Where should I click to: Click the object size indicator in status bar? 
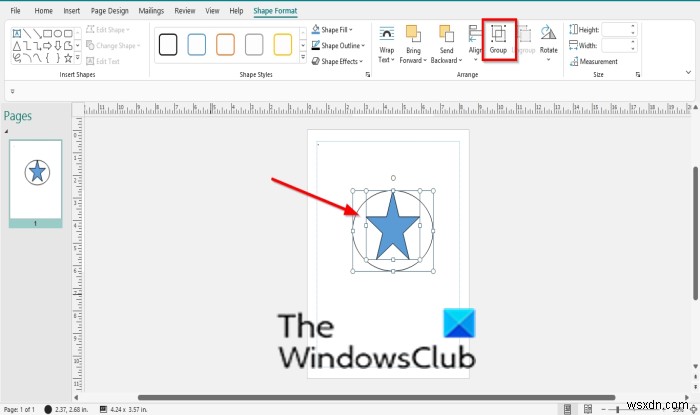pos(123,409)
